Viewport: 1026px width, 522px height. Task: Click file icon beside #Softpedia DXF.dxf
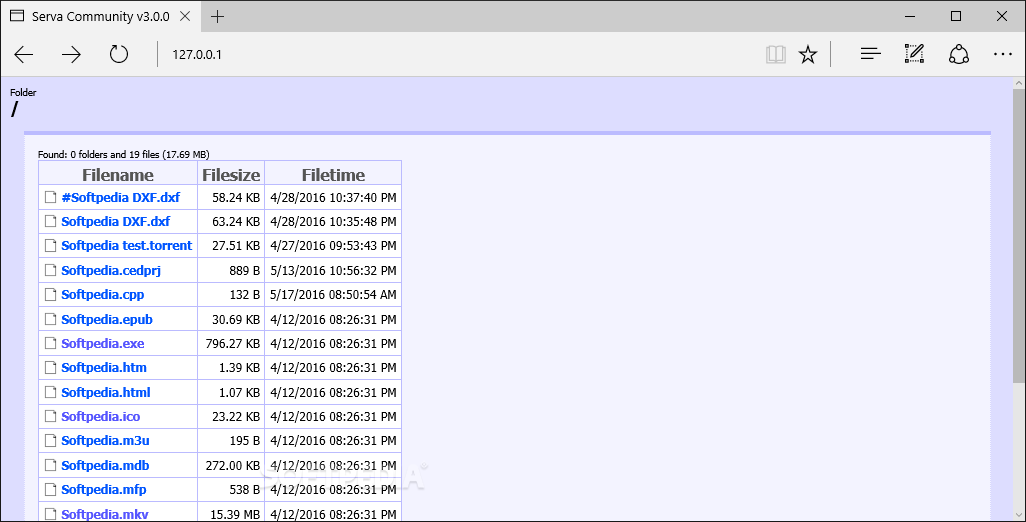click(x=50, y=197)
